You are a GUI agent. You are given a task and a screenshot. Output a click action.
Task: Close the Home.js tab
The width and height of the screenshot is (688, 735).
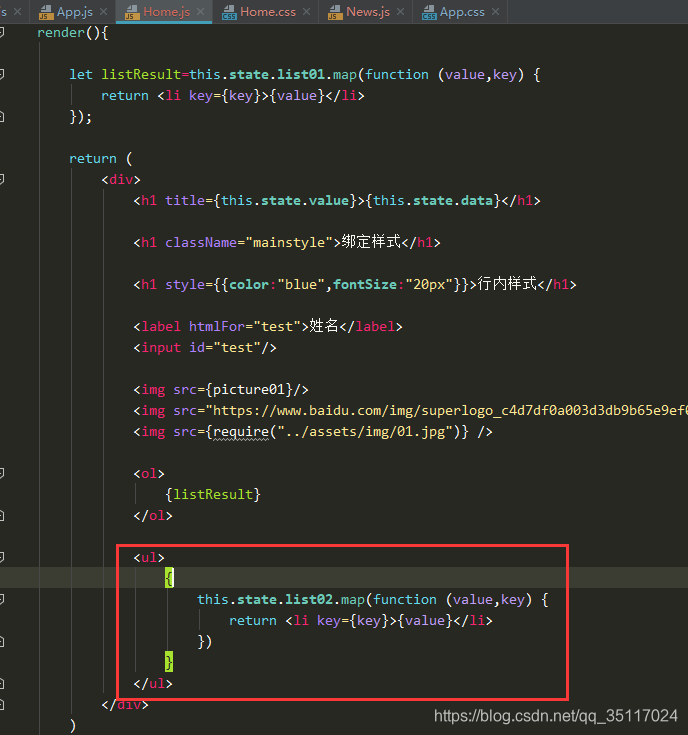pos(201,12)
